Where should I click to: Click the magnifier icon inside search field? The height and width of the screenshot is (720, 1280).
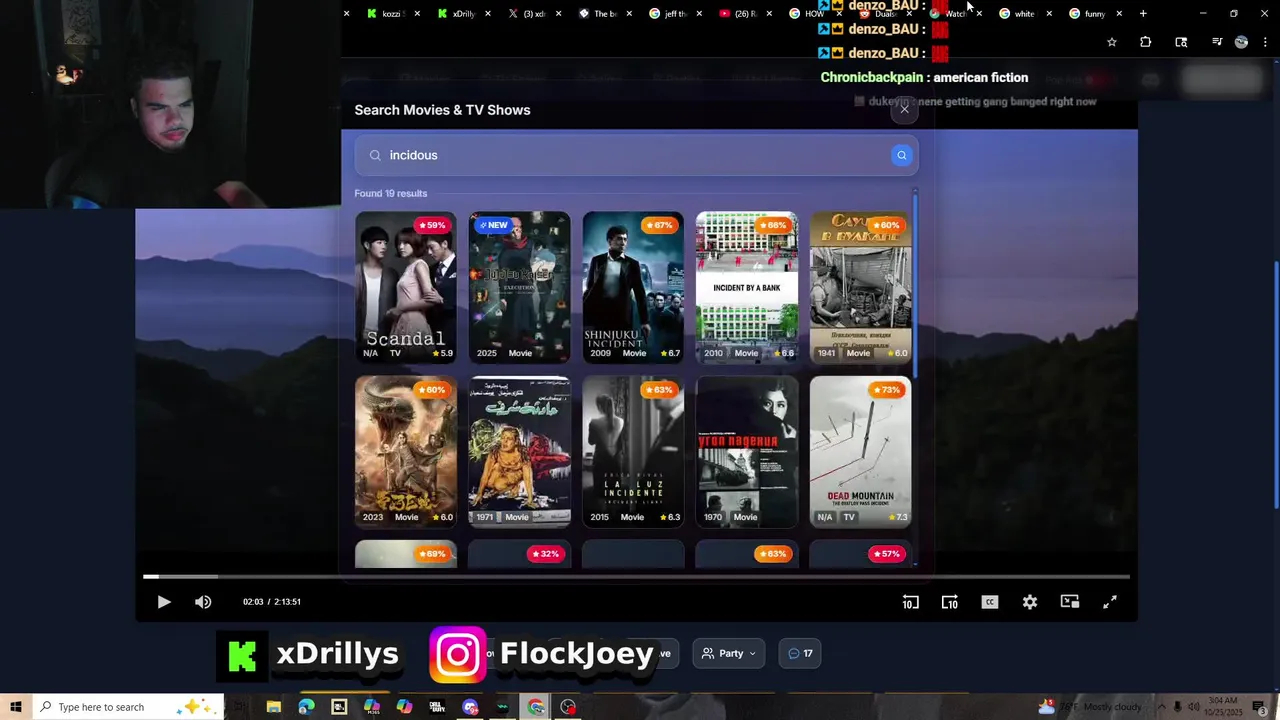click(x=375, y=155)
